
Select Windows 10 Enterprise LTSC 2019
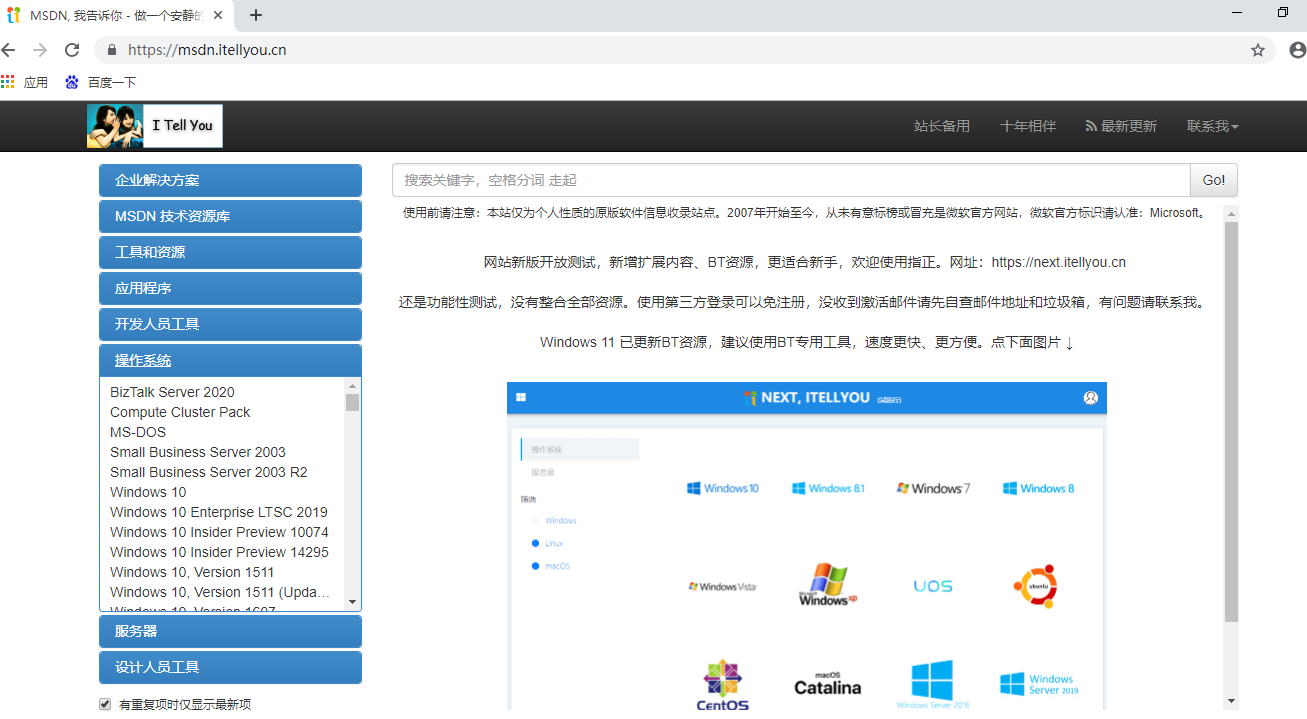click(219, 512)
